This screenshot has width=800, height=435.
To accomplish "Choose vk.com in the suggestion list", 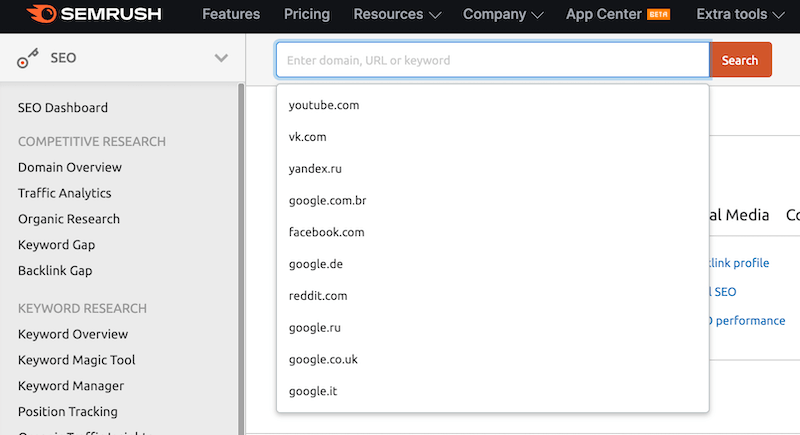I will pyautogui.click(x=492, y=137).
